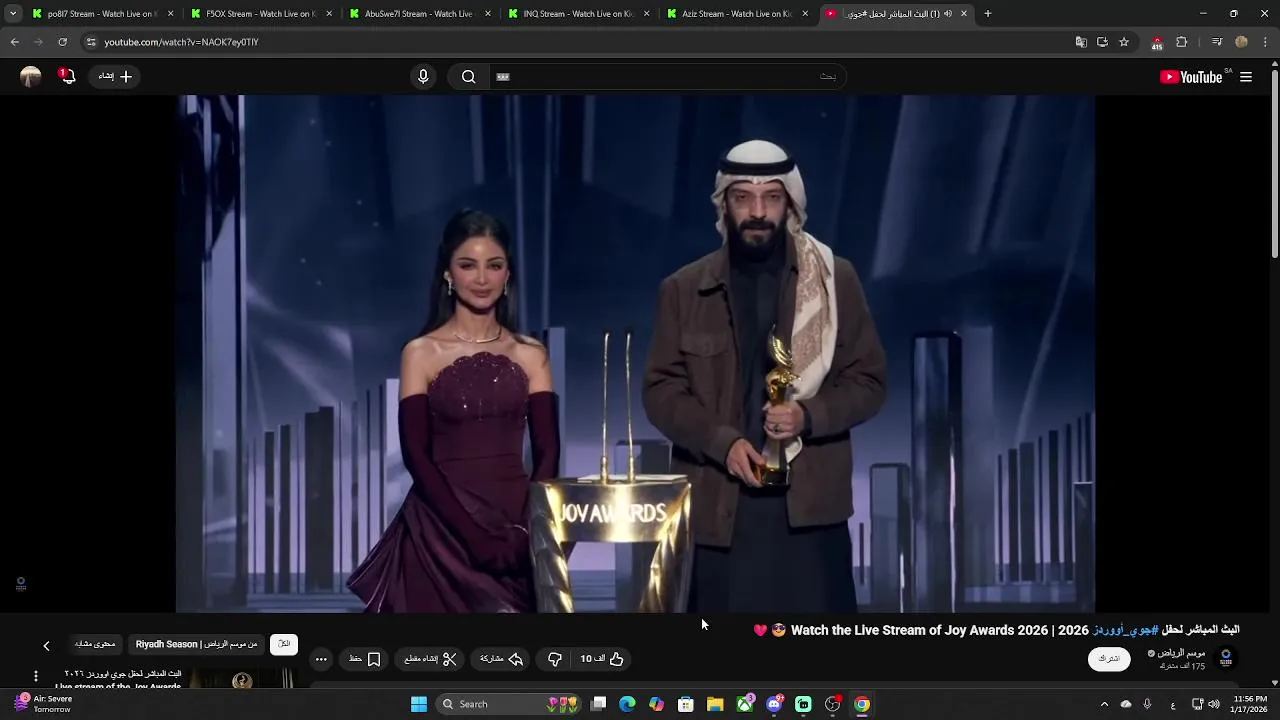Open the Windows Start menu

tap(419, 704)
